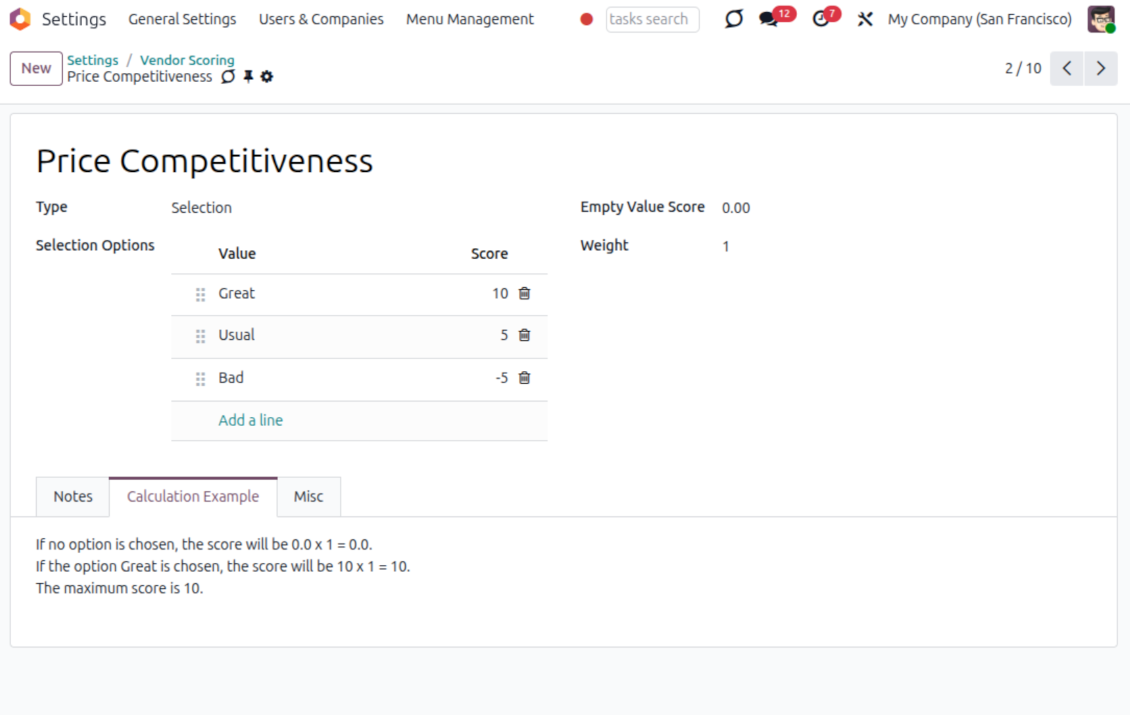Delete the Great selection option row
This screenshot has height=715, width=1130.
524,293
